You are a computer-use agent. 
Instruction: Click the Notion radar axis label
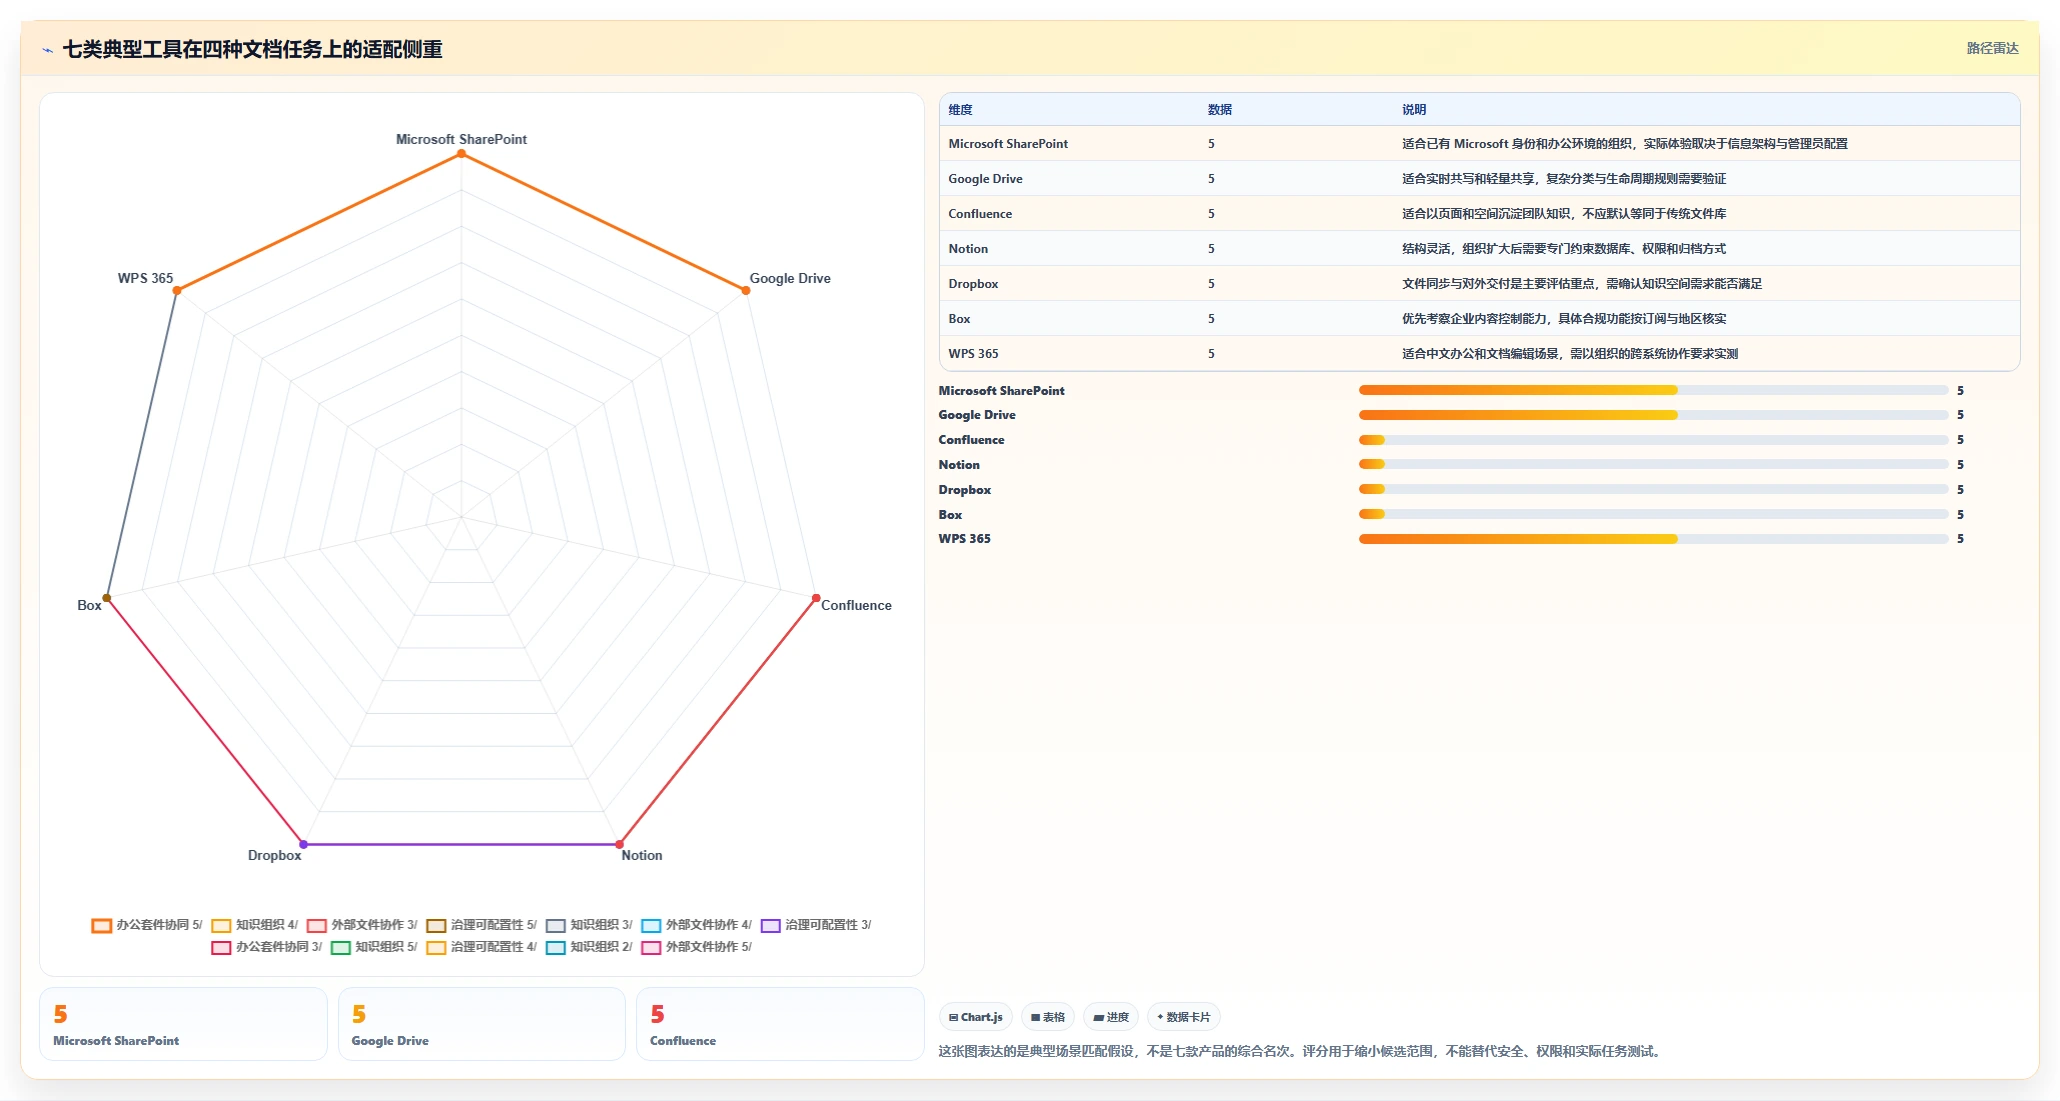(x=641, y=855)
